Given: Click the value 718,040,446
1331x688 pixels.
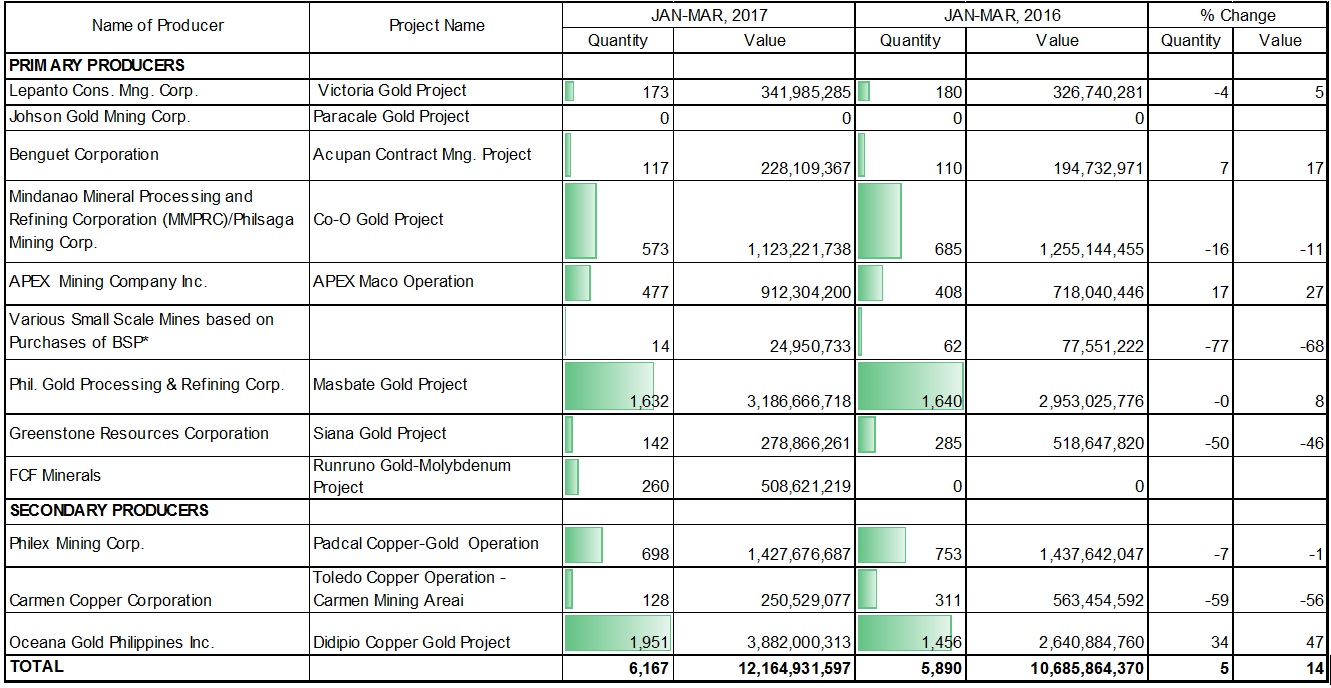Looking at the screenshot, I should point(1098,293).
